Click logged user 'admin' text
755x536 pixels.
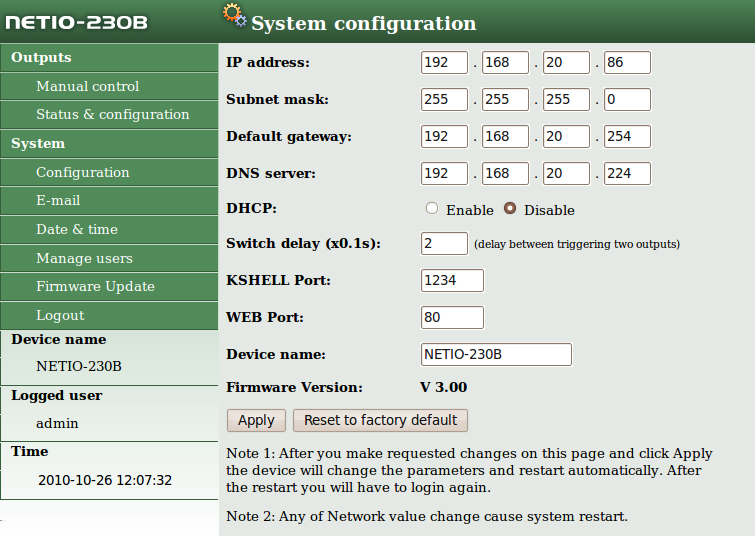click(57, 423)
